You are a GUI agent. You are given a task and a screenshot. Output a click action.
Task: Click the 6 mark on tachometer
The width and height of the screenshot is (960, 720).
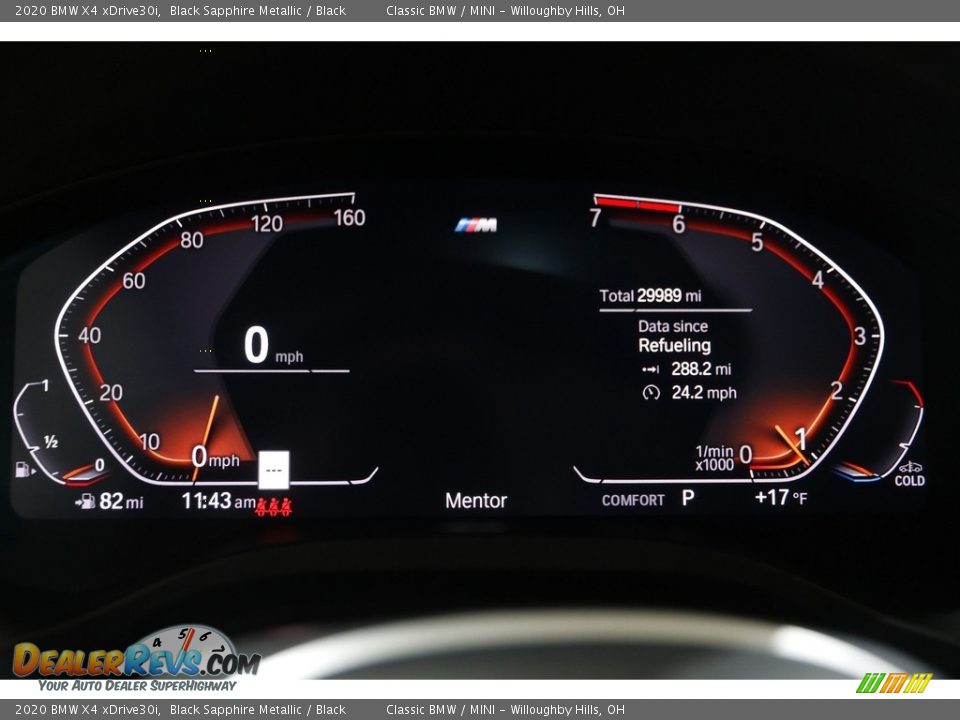(678, 225)
